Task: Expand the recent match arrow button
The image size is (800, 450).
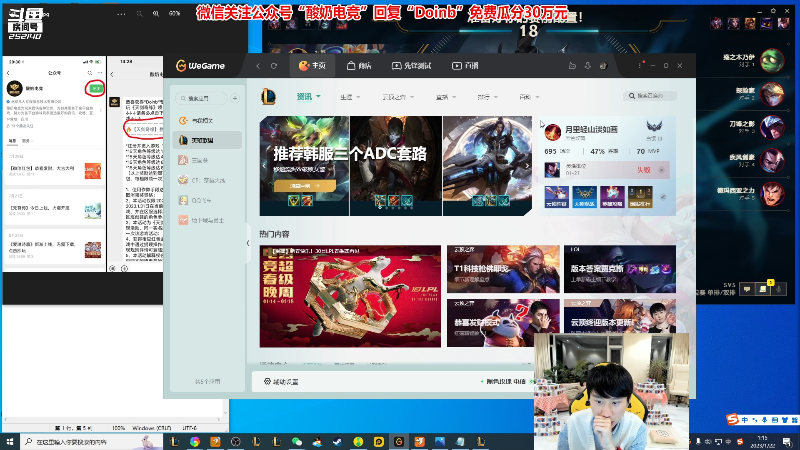Action: click(662, 170)
